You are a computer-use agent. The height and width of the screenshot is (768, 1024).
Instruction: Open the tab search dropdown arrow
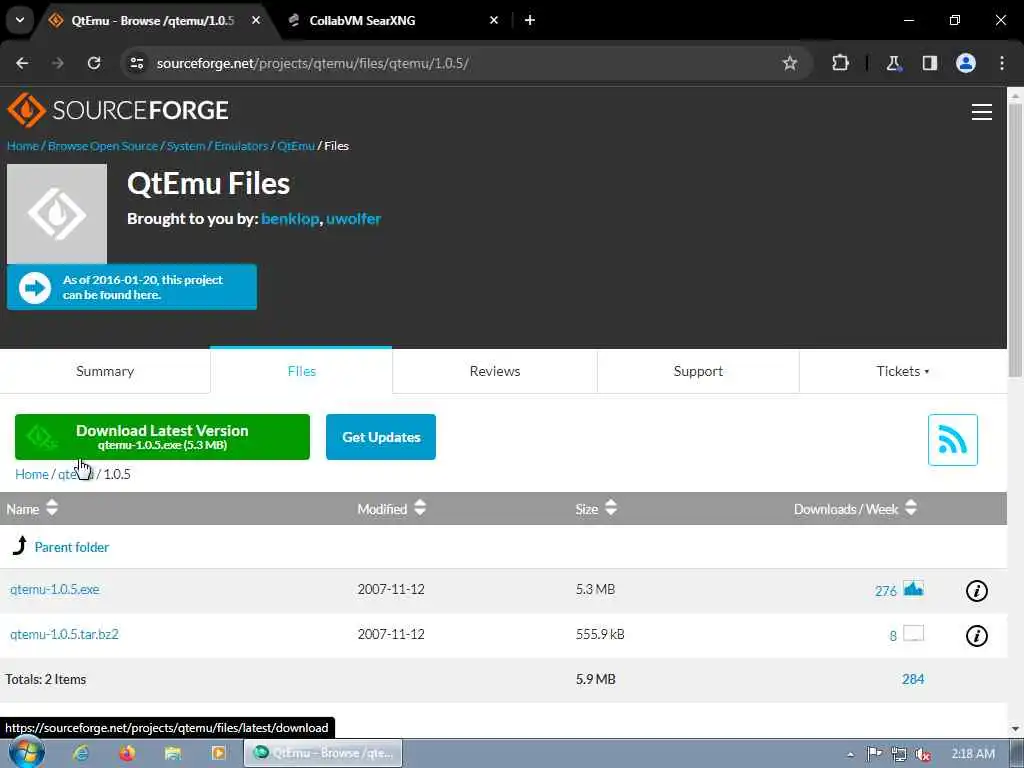coord(20,20)
